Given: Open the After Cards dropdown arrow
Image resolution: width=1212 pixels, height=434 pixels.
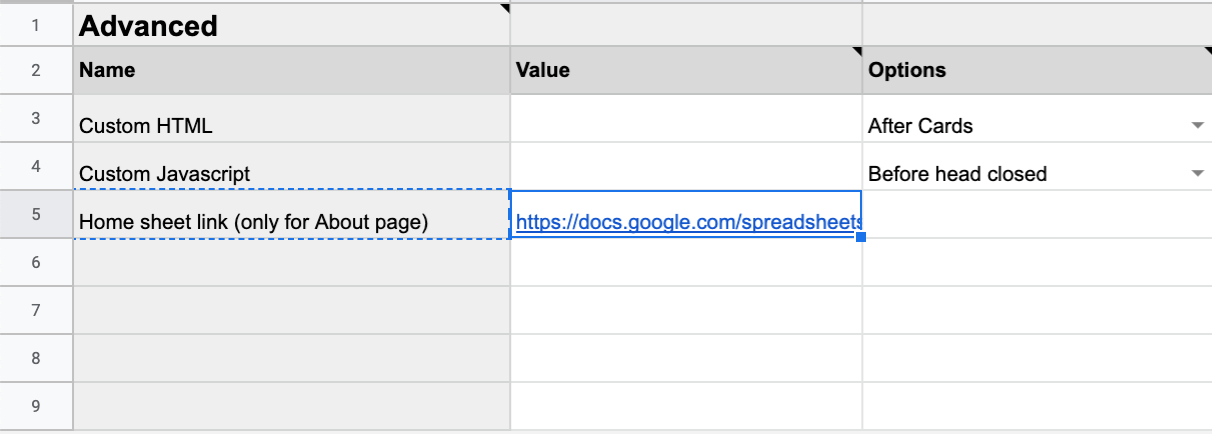Looking at the screenshot, I should (1197, 126).
